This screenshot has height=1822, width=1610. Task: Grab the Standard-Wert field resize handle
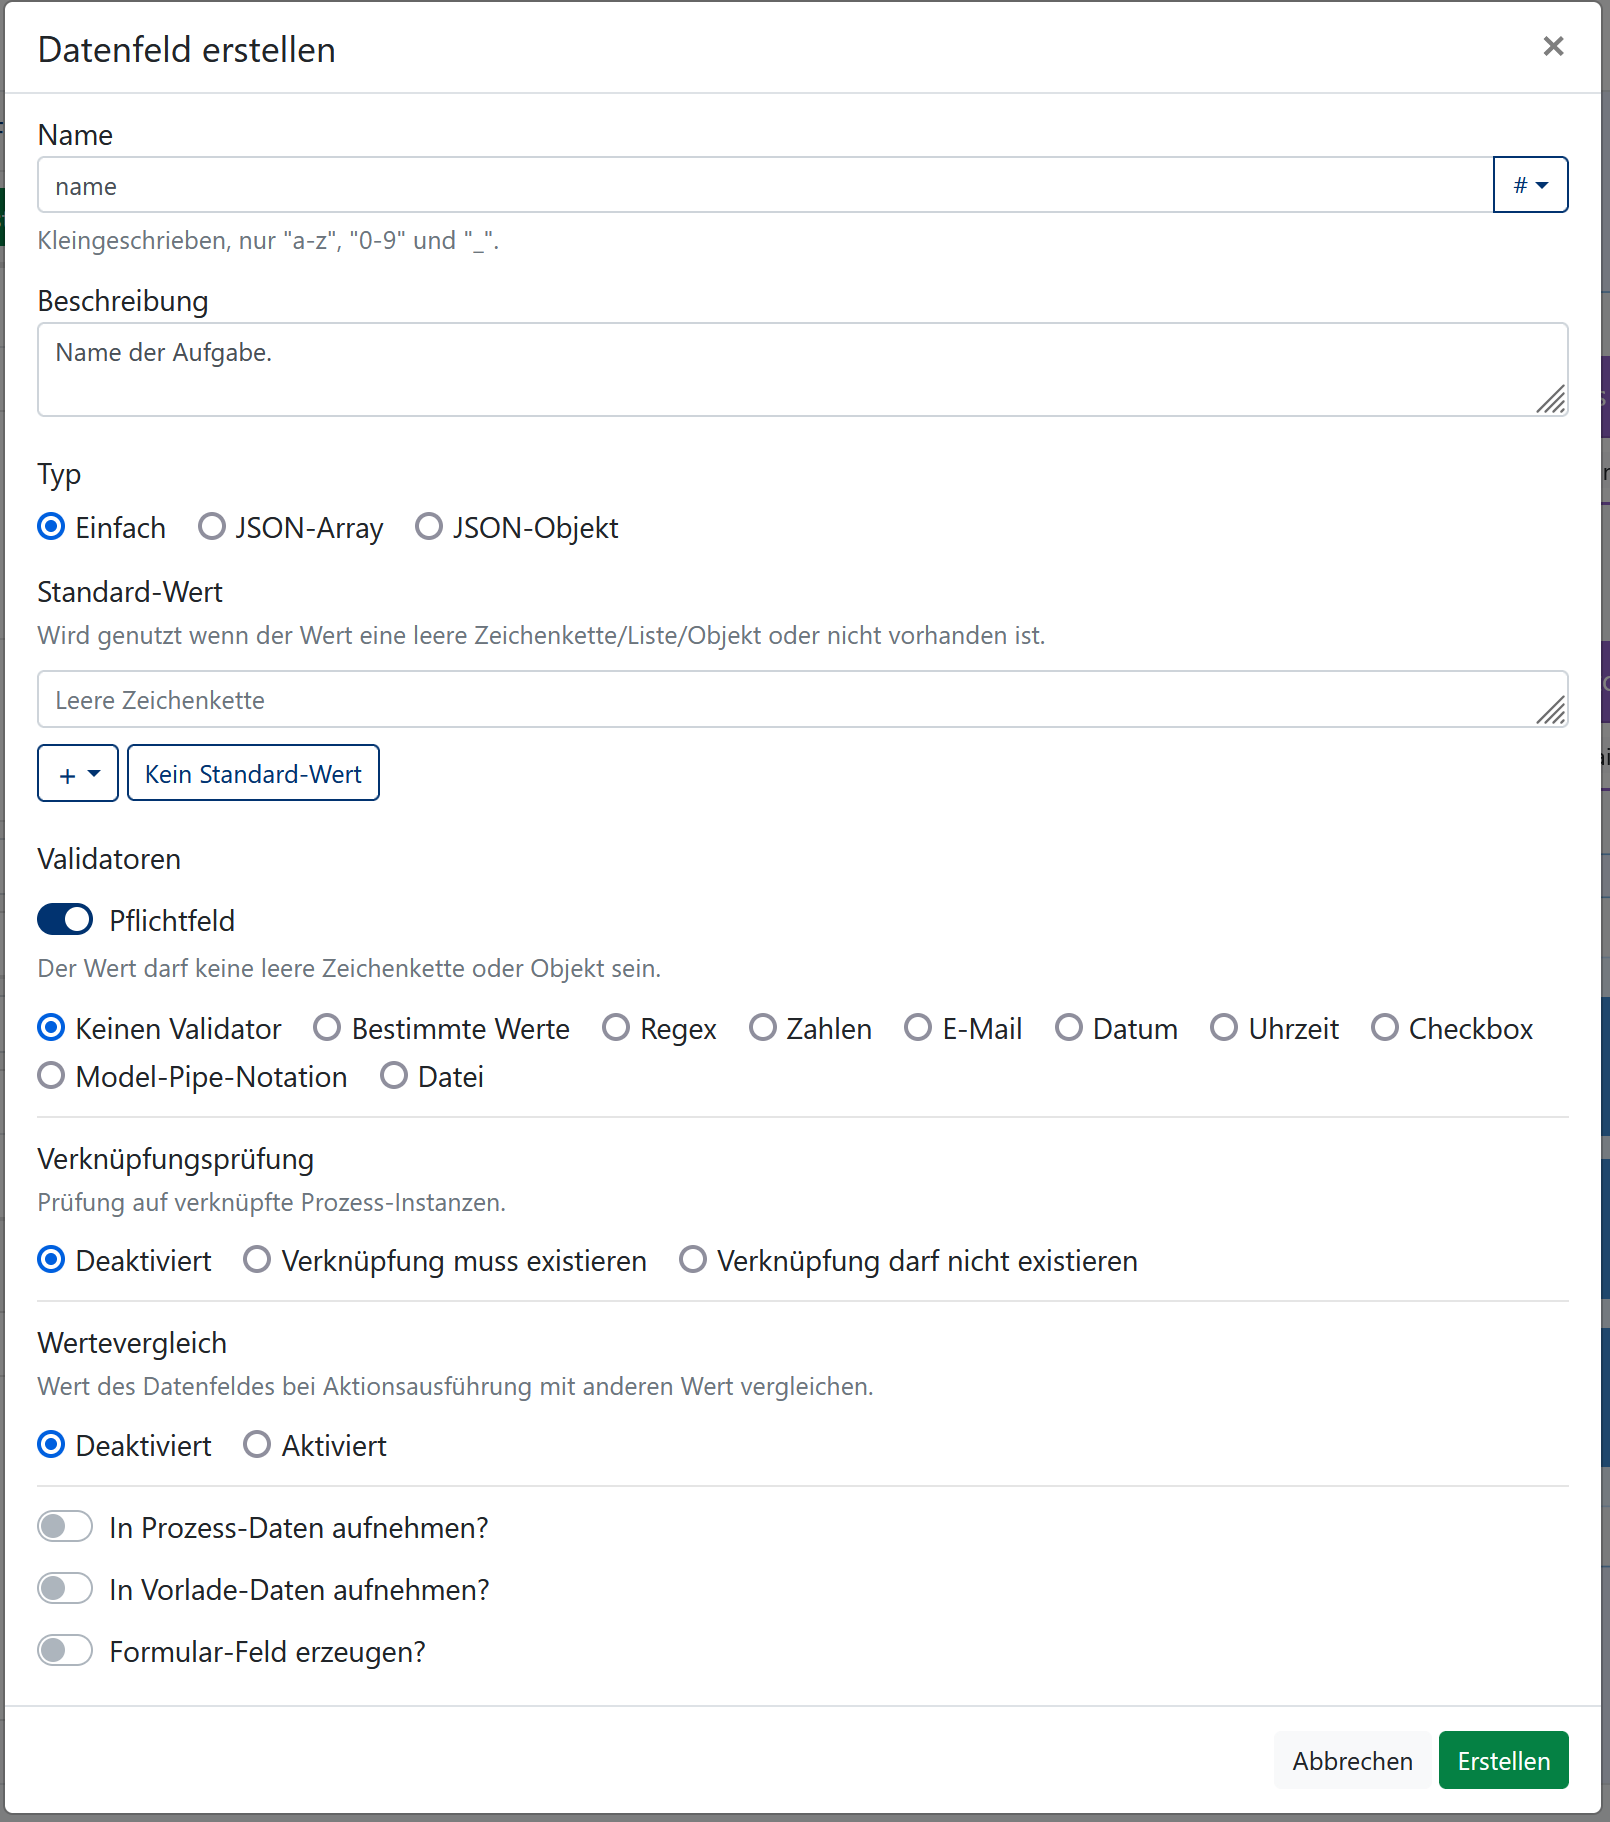[x=1551, y=711]
